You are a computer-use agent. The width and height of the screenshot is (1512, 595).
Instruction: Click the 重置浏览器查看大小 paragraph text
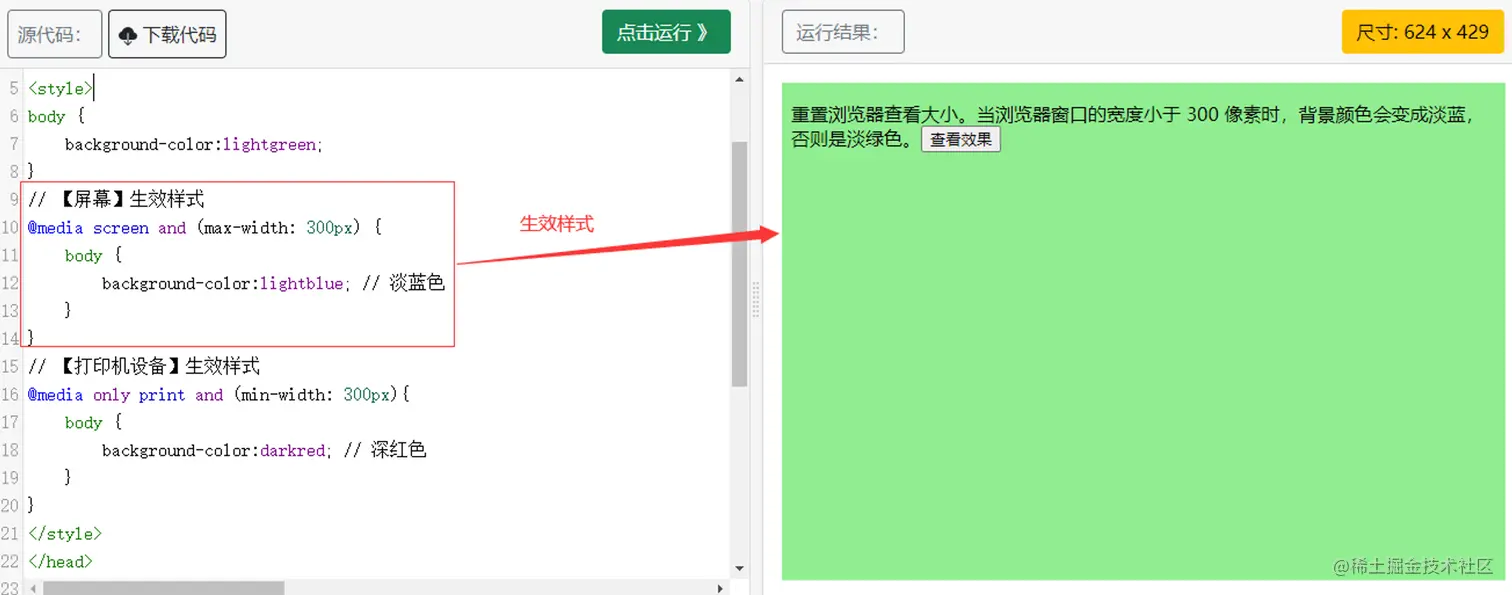1133,127
